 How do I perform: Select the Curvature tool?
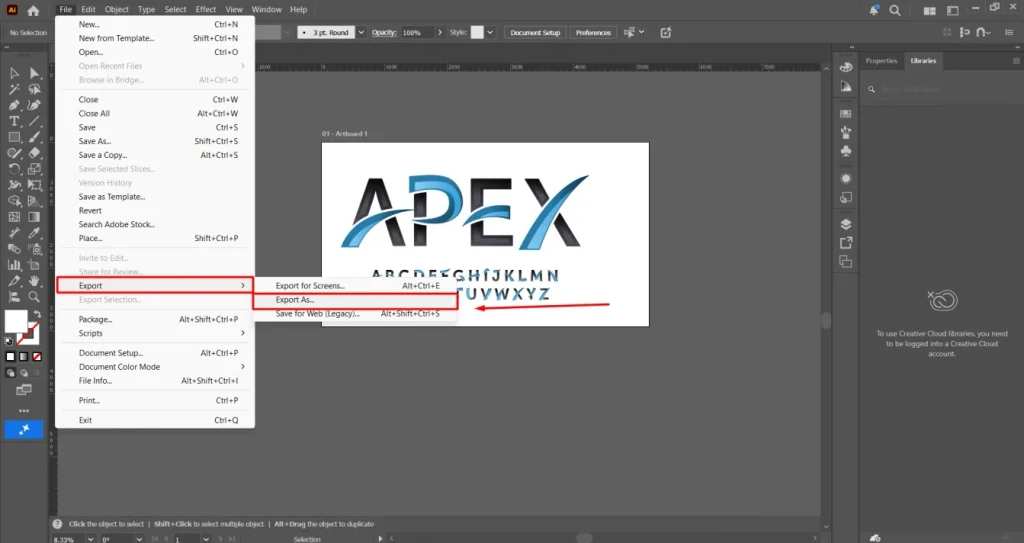(x=35, y=105)
